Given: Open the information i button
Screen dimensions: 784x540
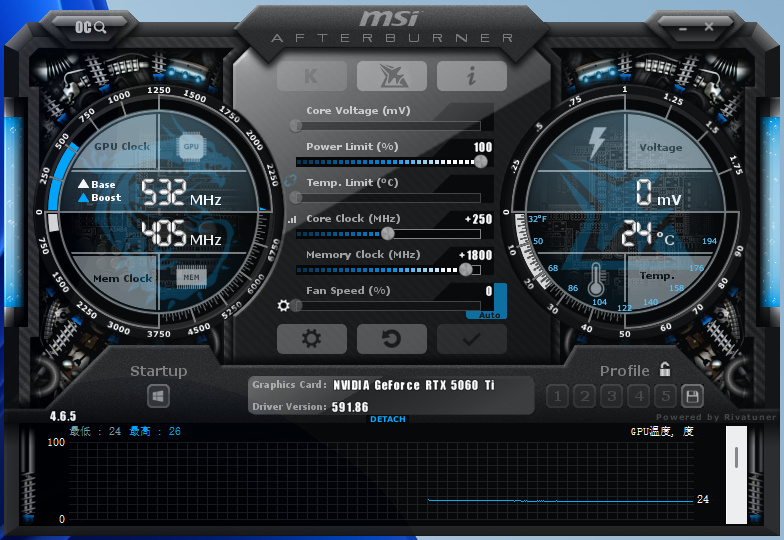Looking at the screenshot, I should [472, 76].
